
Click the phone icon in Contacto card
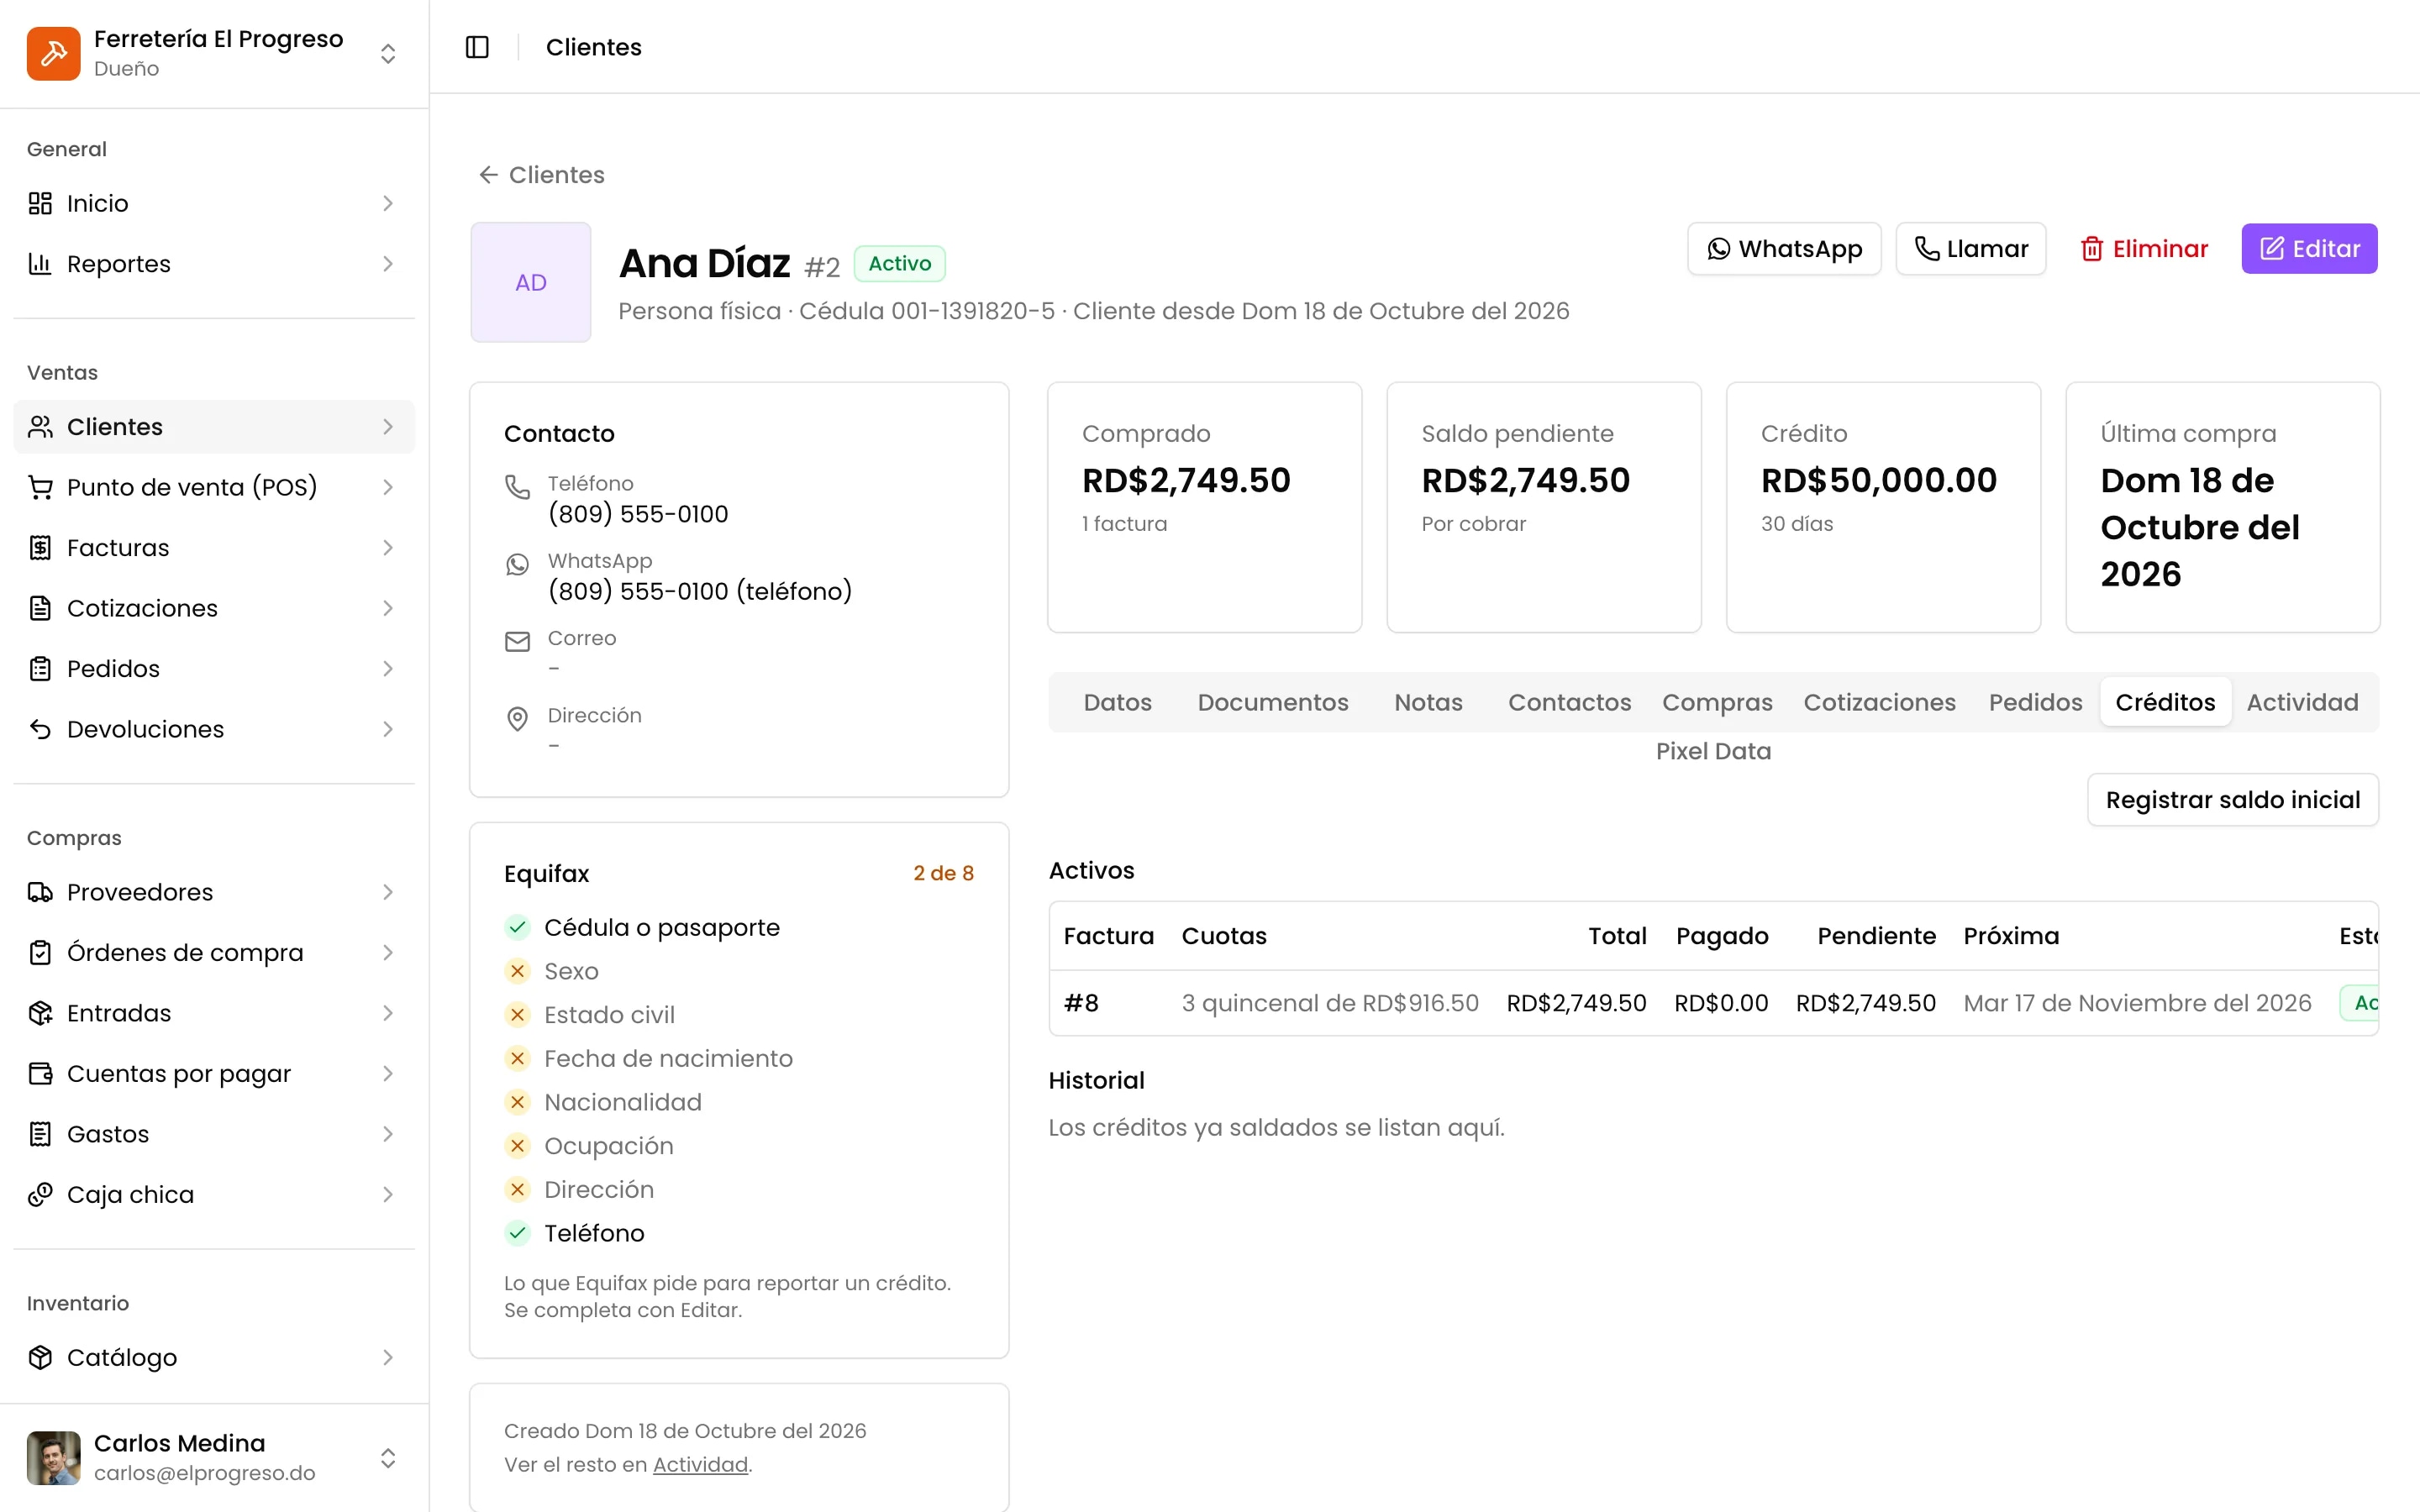pyautogui.click(x=517, y=487)
